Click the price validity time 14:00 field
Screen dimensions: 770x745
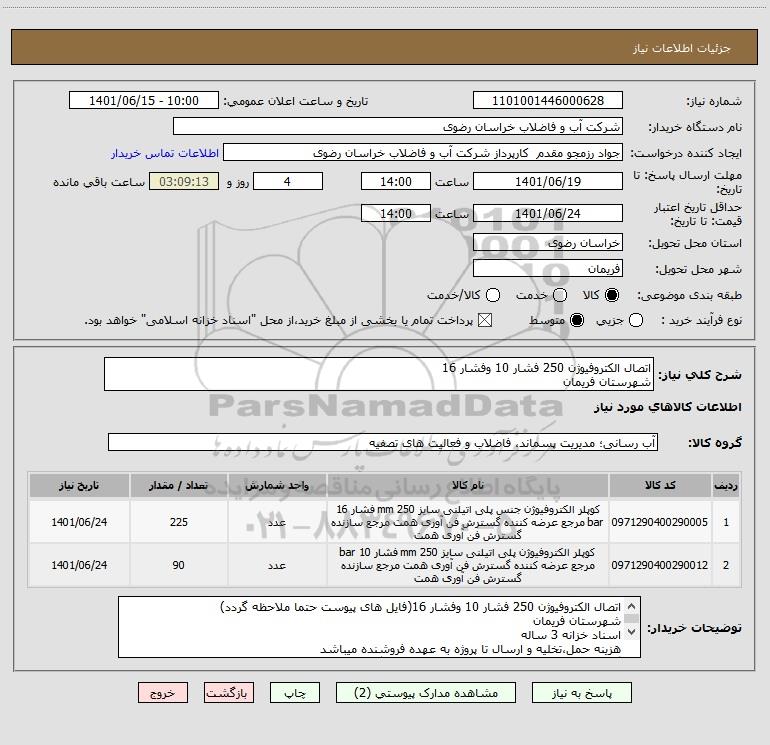point(396,214)
